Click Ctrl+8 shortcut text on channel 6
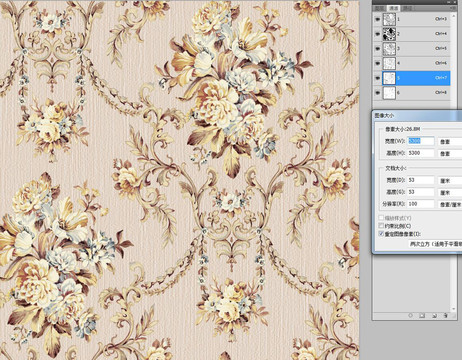This screenshot has height=360, width=462. [441, 92]
